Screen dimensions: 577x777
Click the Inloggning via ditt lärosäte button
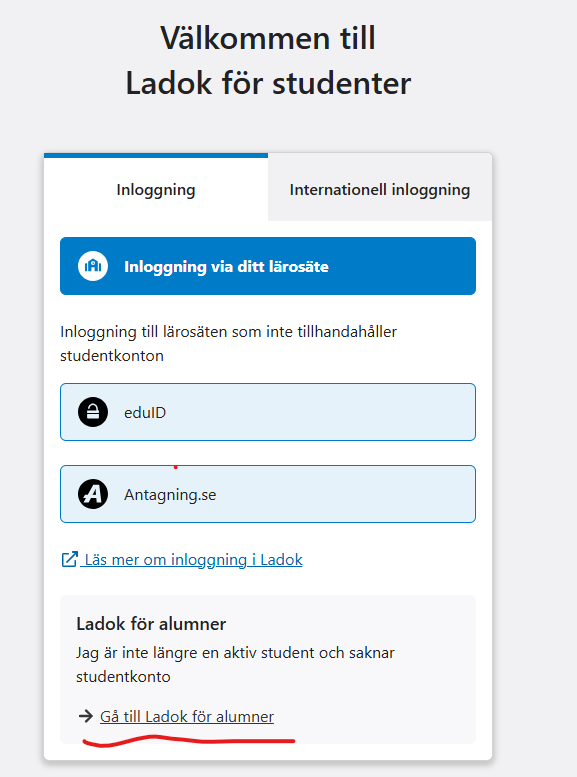(x=268, y=266)
